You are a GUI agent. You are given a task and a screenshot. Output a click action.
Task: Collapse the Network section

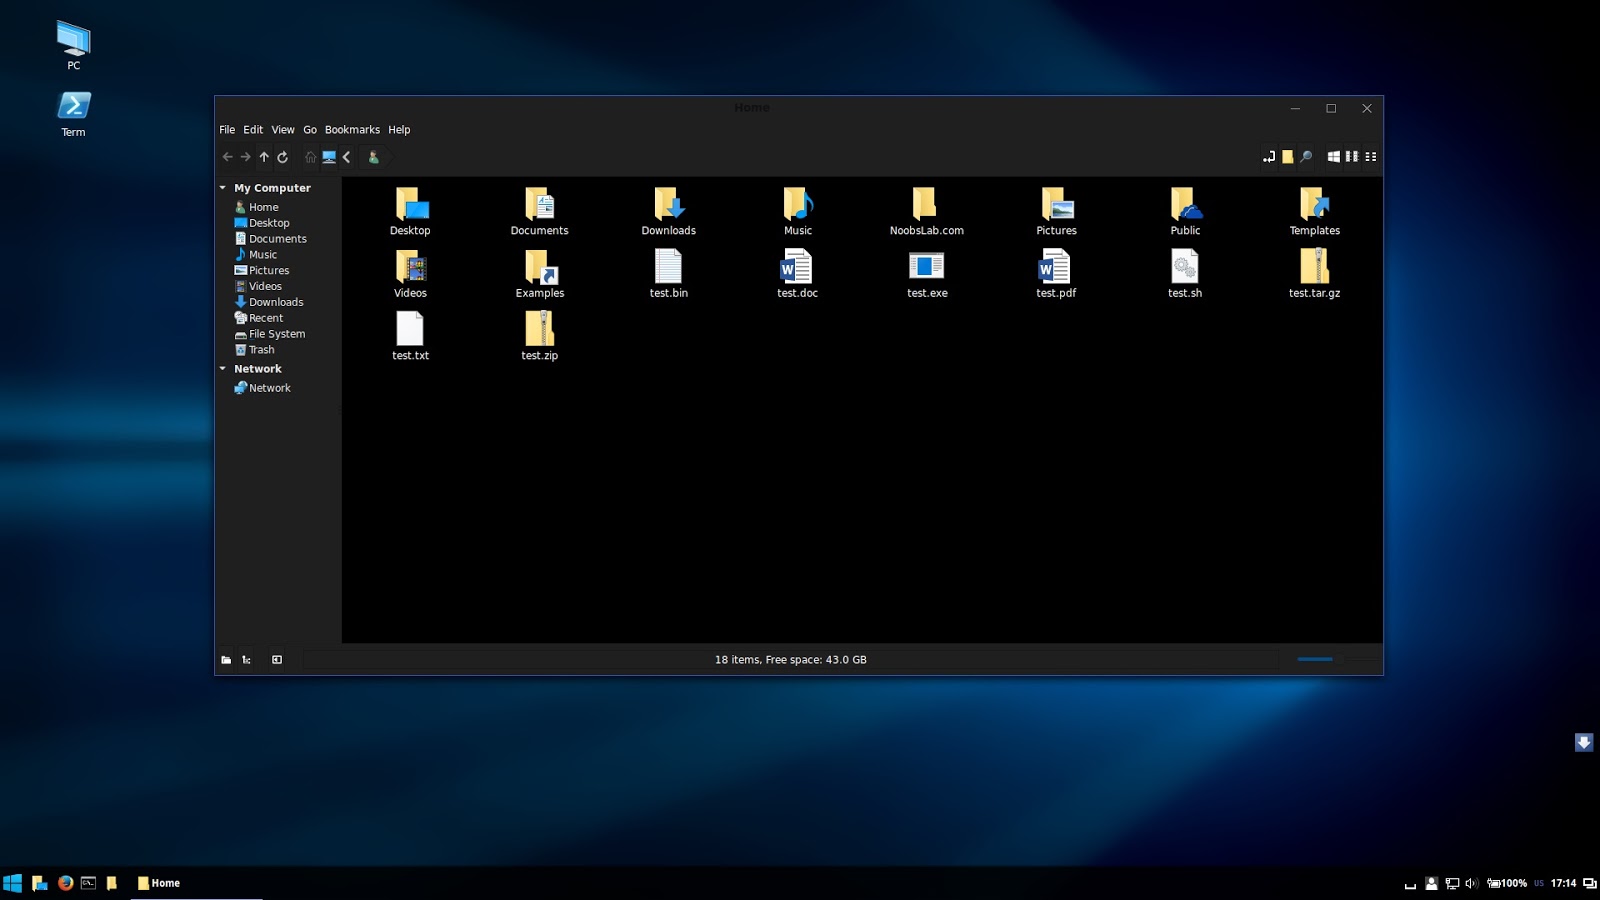click(x=222, y=368)
